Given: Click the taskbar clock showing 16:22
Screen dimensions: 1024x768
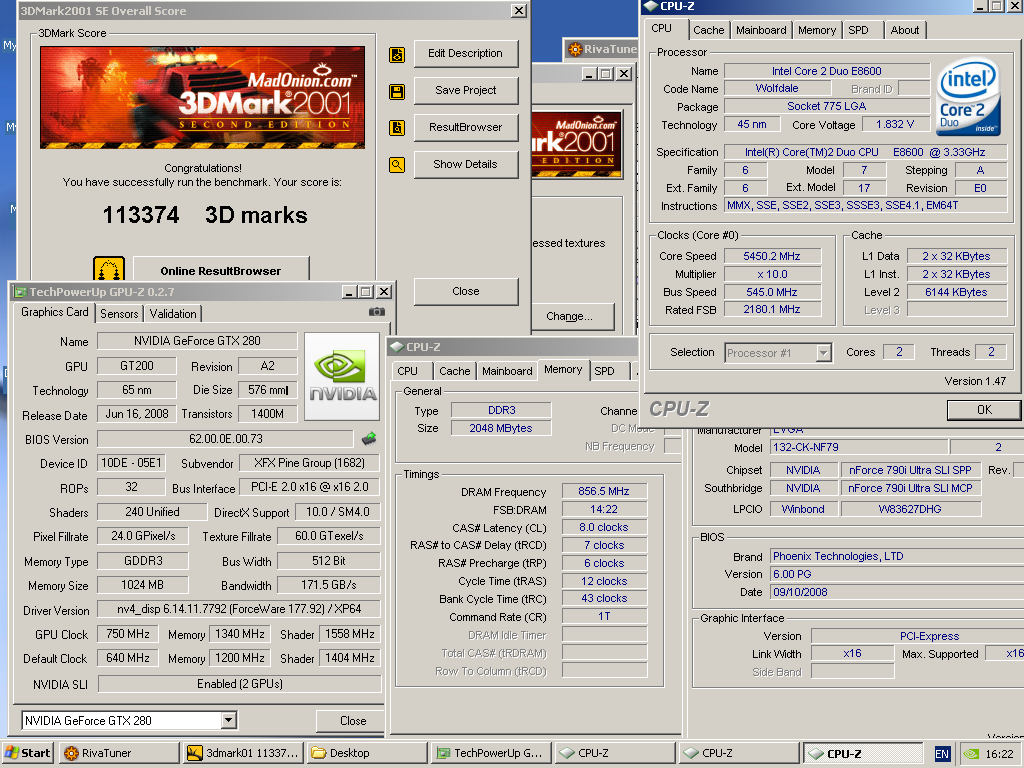Looking at the screenshot, I should [999, 754].
